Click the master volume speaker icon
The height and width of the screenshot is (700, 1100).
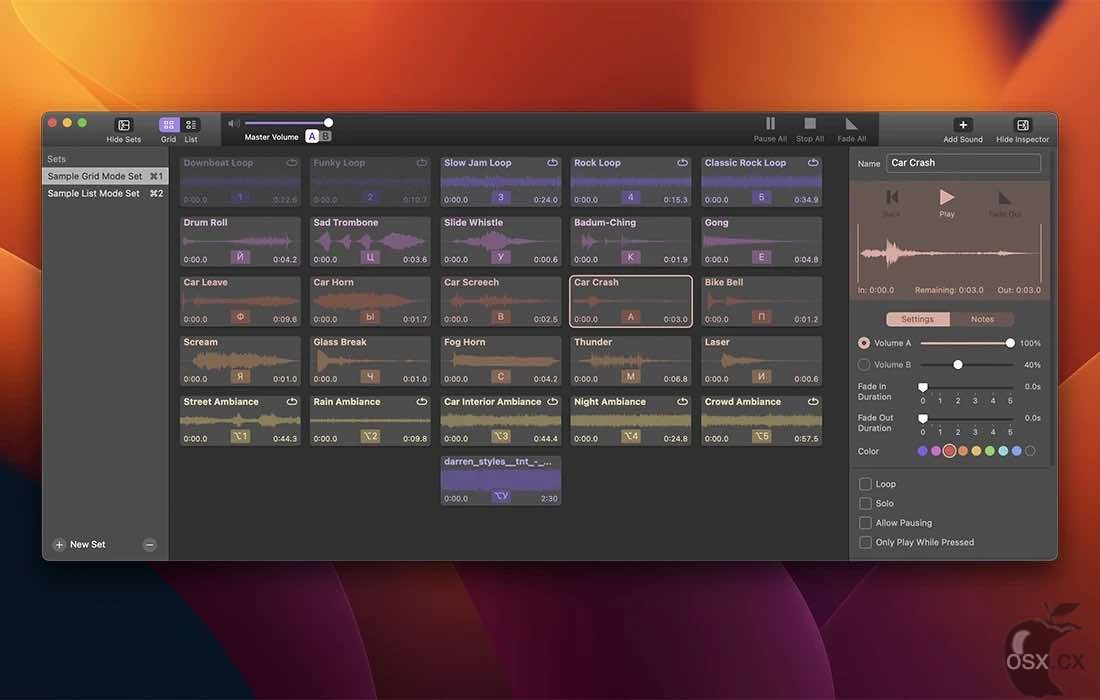click(234, 123)
